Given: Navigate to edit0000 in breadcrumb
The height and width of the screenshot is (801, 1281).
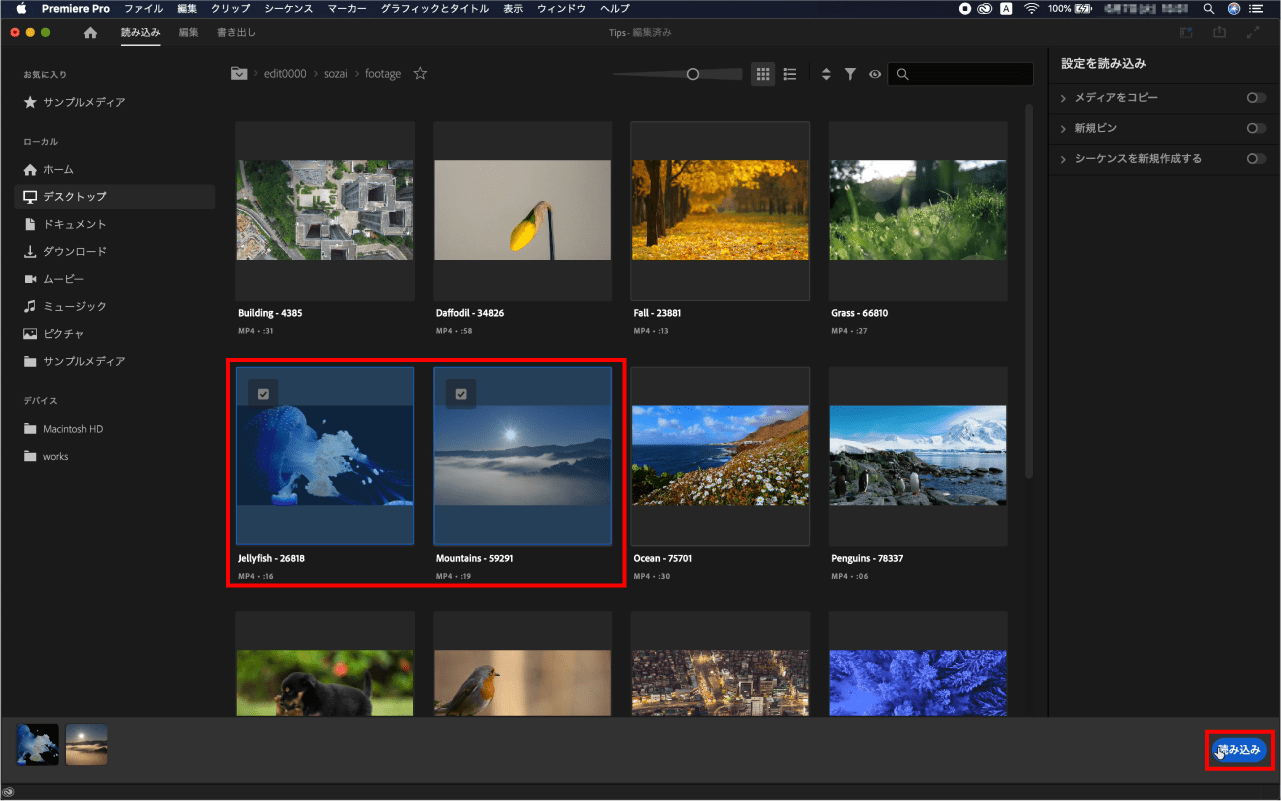Looking at the screenshot, I should (286, 74).
